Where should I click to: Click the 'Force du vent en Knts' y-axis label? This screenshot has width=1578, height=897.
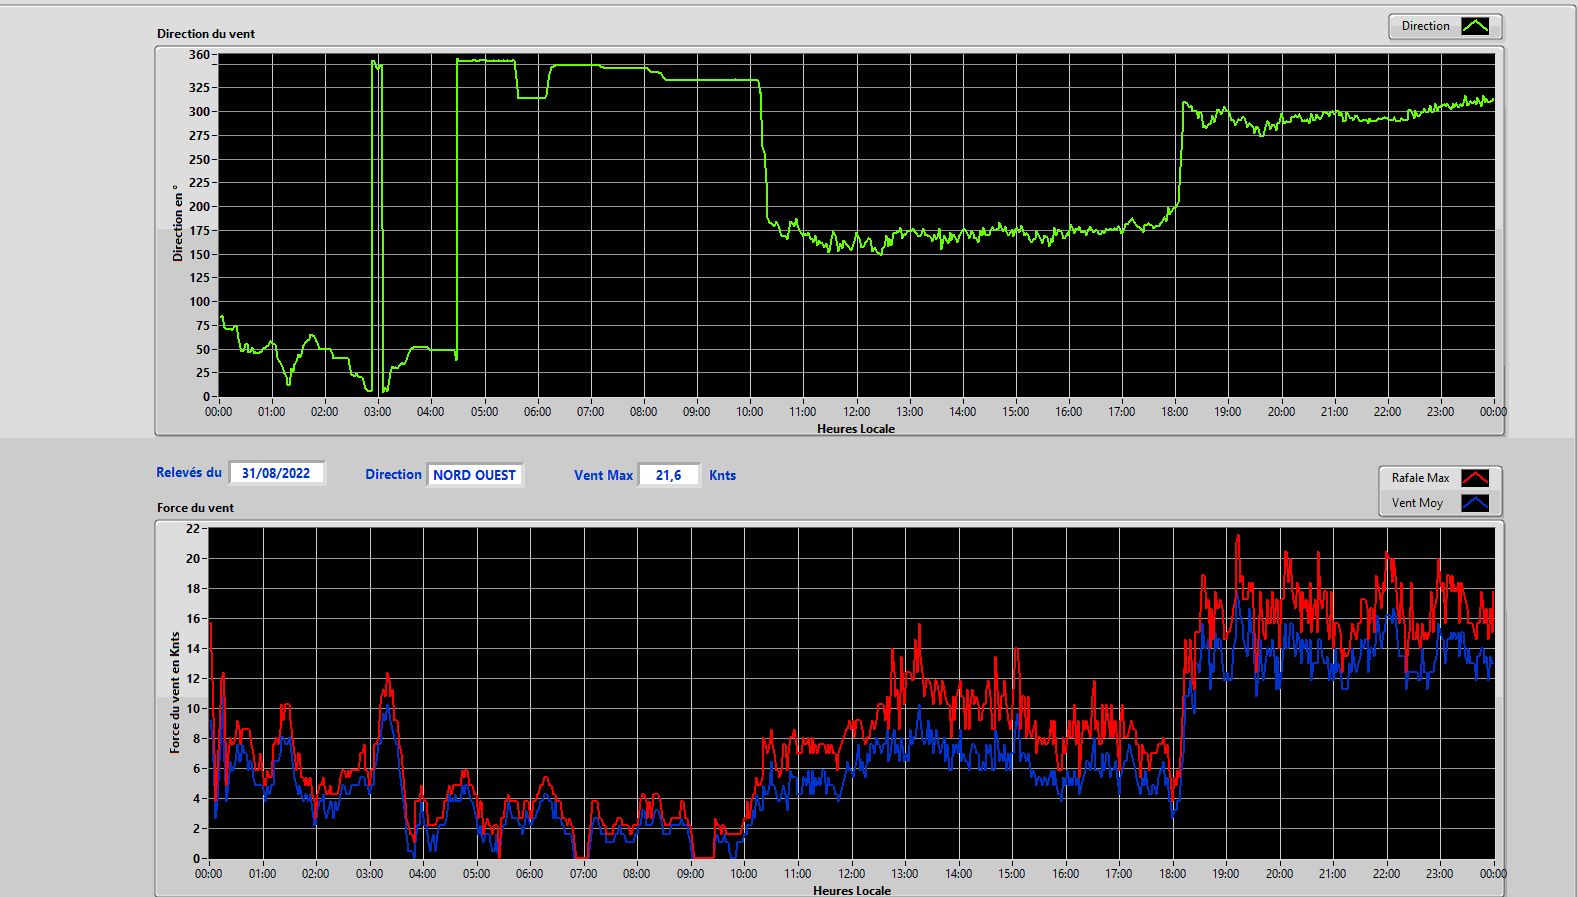point(175,692)
